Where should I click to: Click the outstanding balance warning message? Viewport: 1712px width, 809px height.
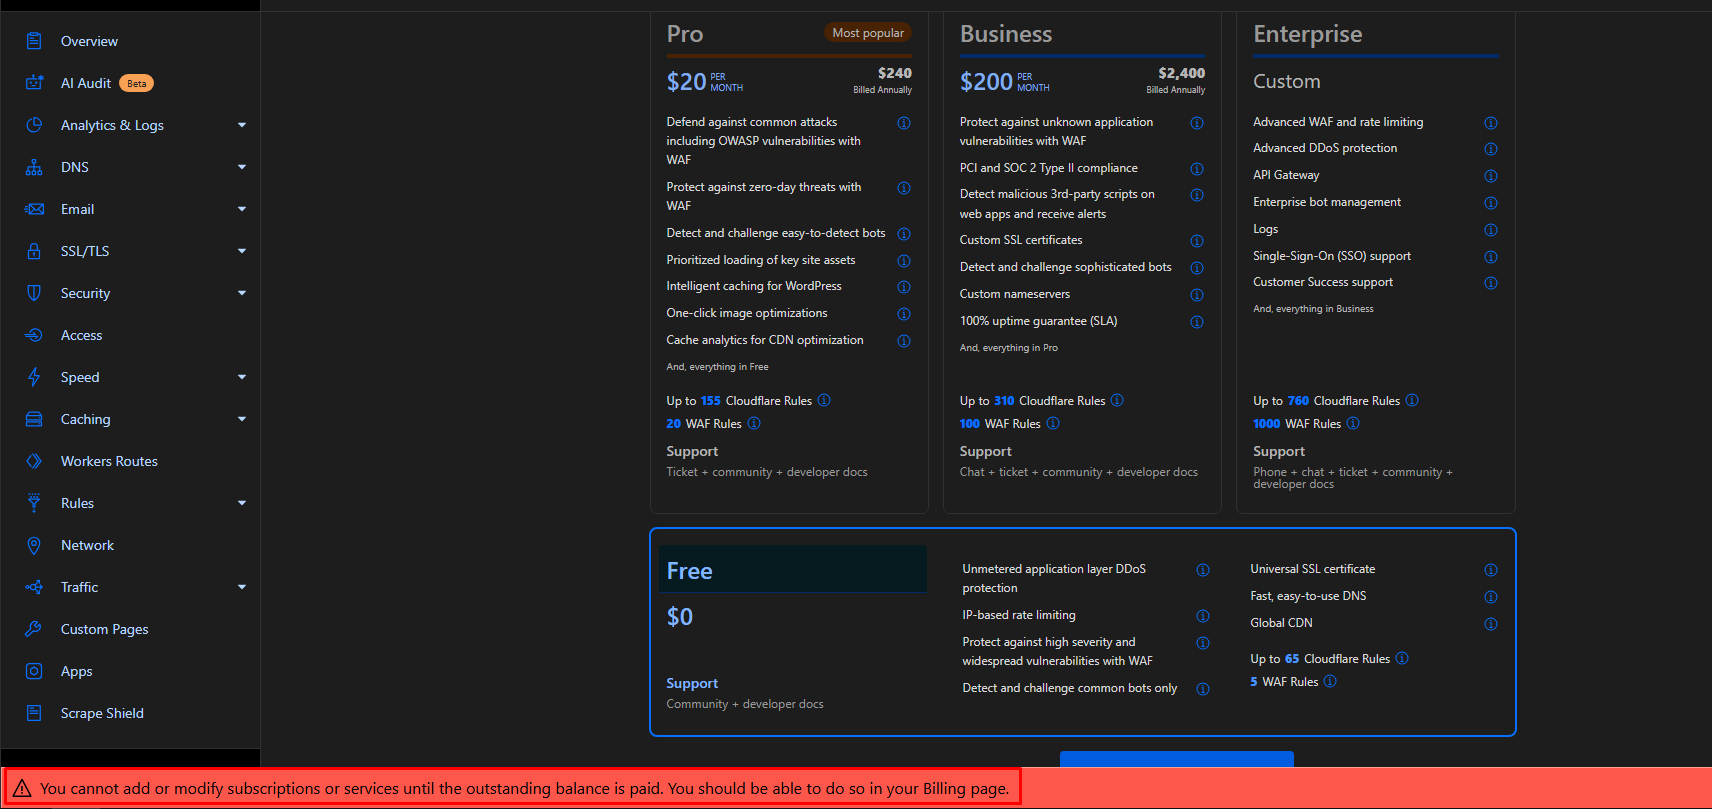(x=525, y=788)
